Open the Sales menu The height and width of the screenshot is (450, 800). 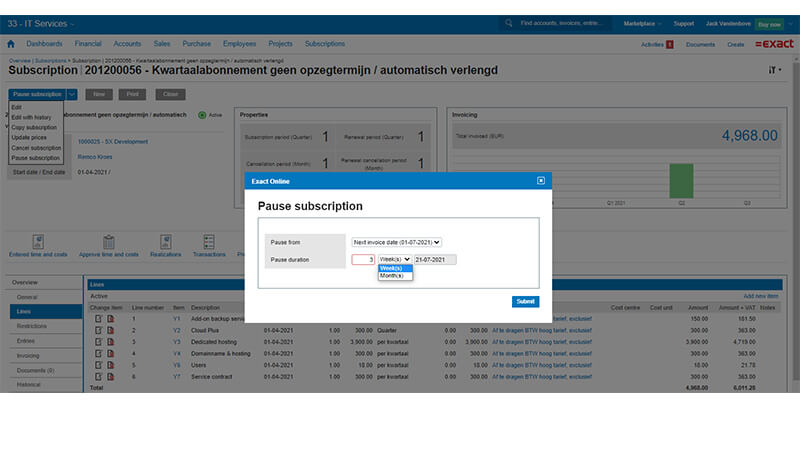[x=162, y=44]
